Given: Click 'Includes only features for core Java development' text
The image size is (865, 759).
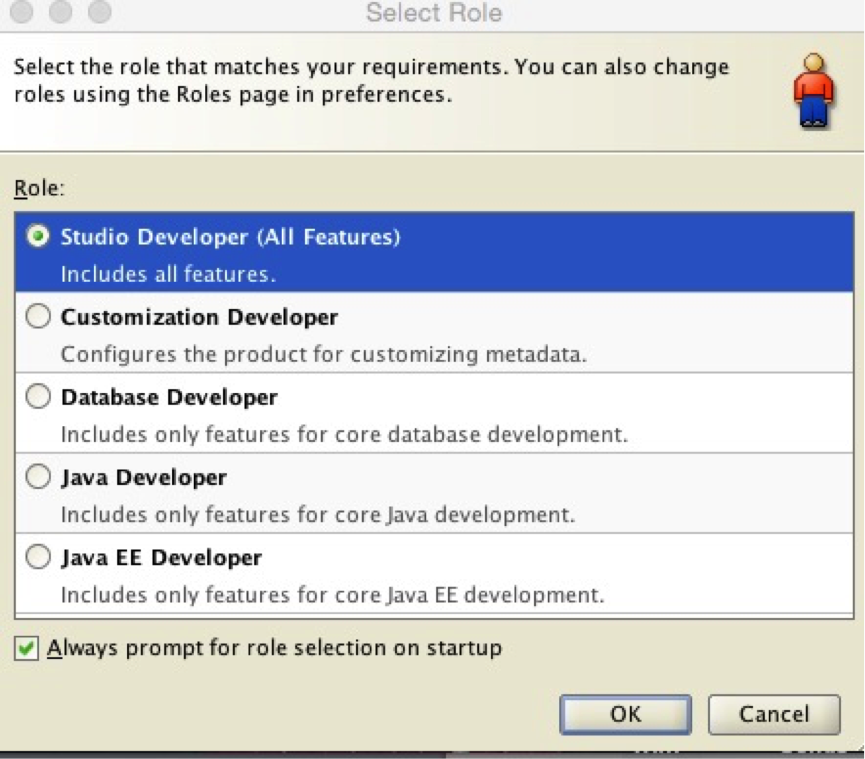Looking at the screenshot, I should (x=318, y=515).
